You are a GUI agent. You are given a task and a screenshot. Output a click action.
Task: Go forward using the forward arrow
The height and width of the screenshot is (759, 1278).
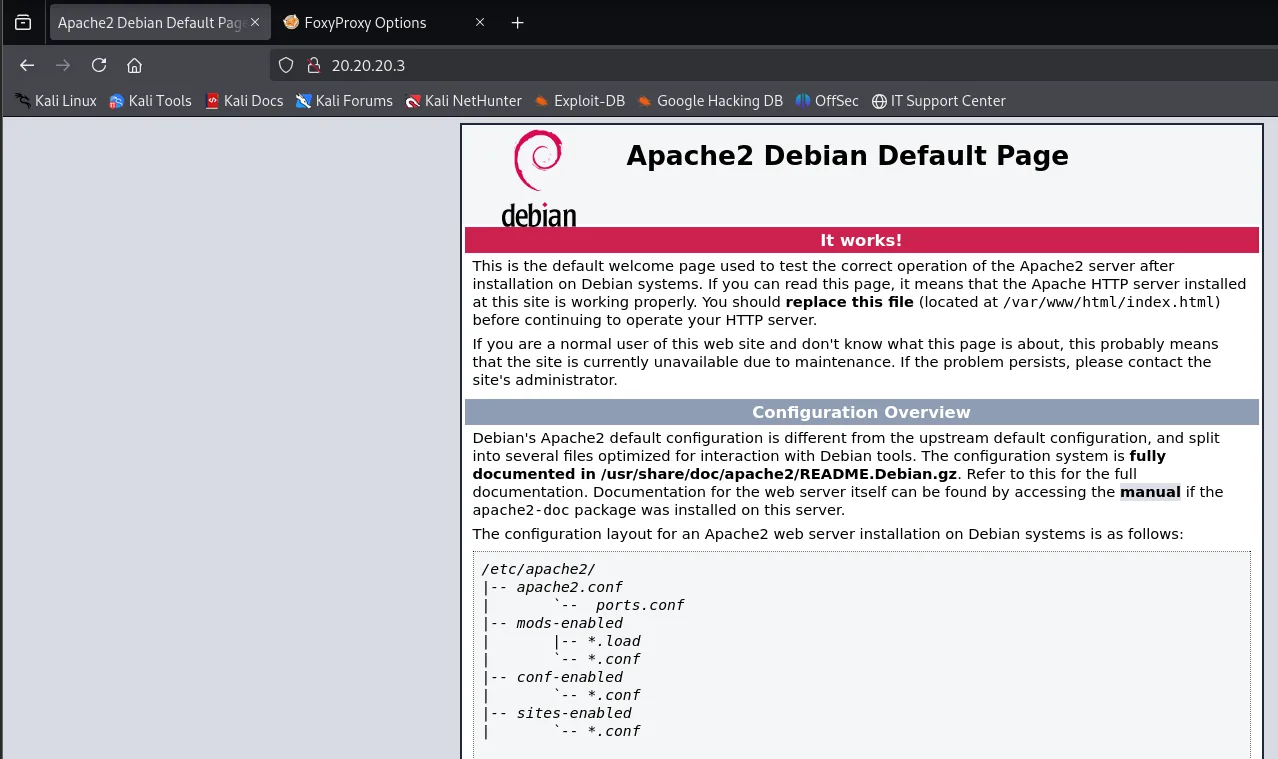point(63,65)
